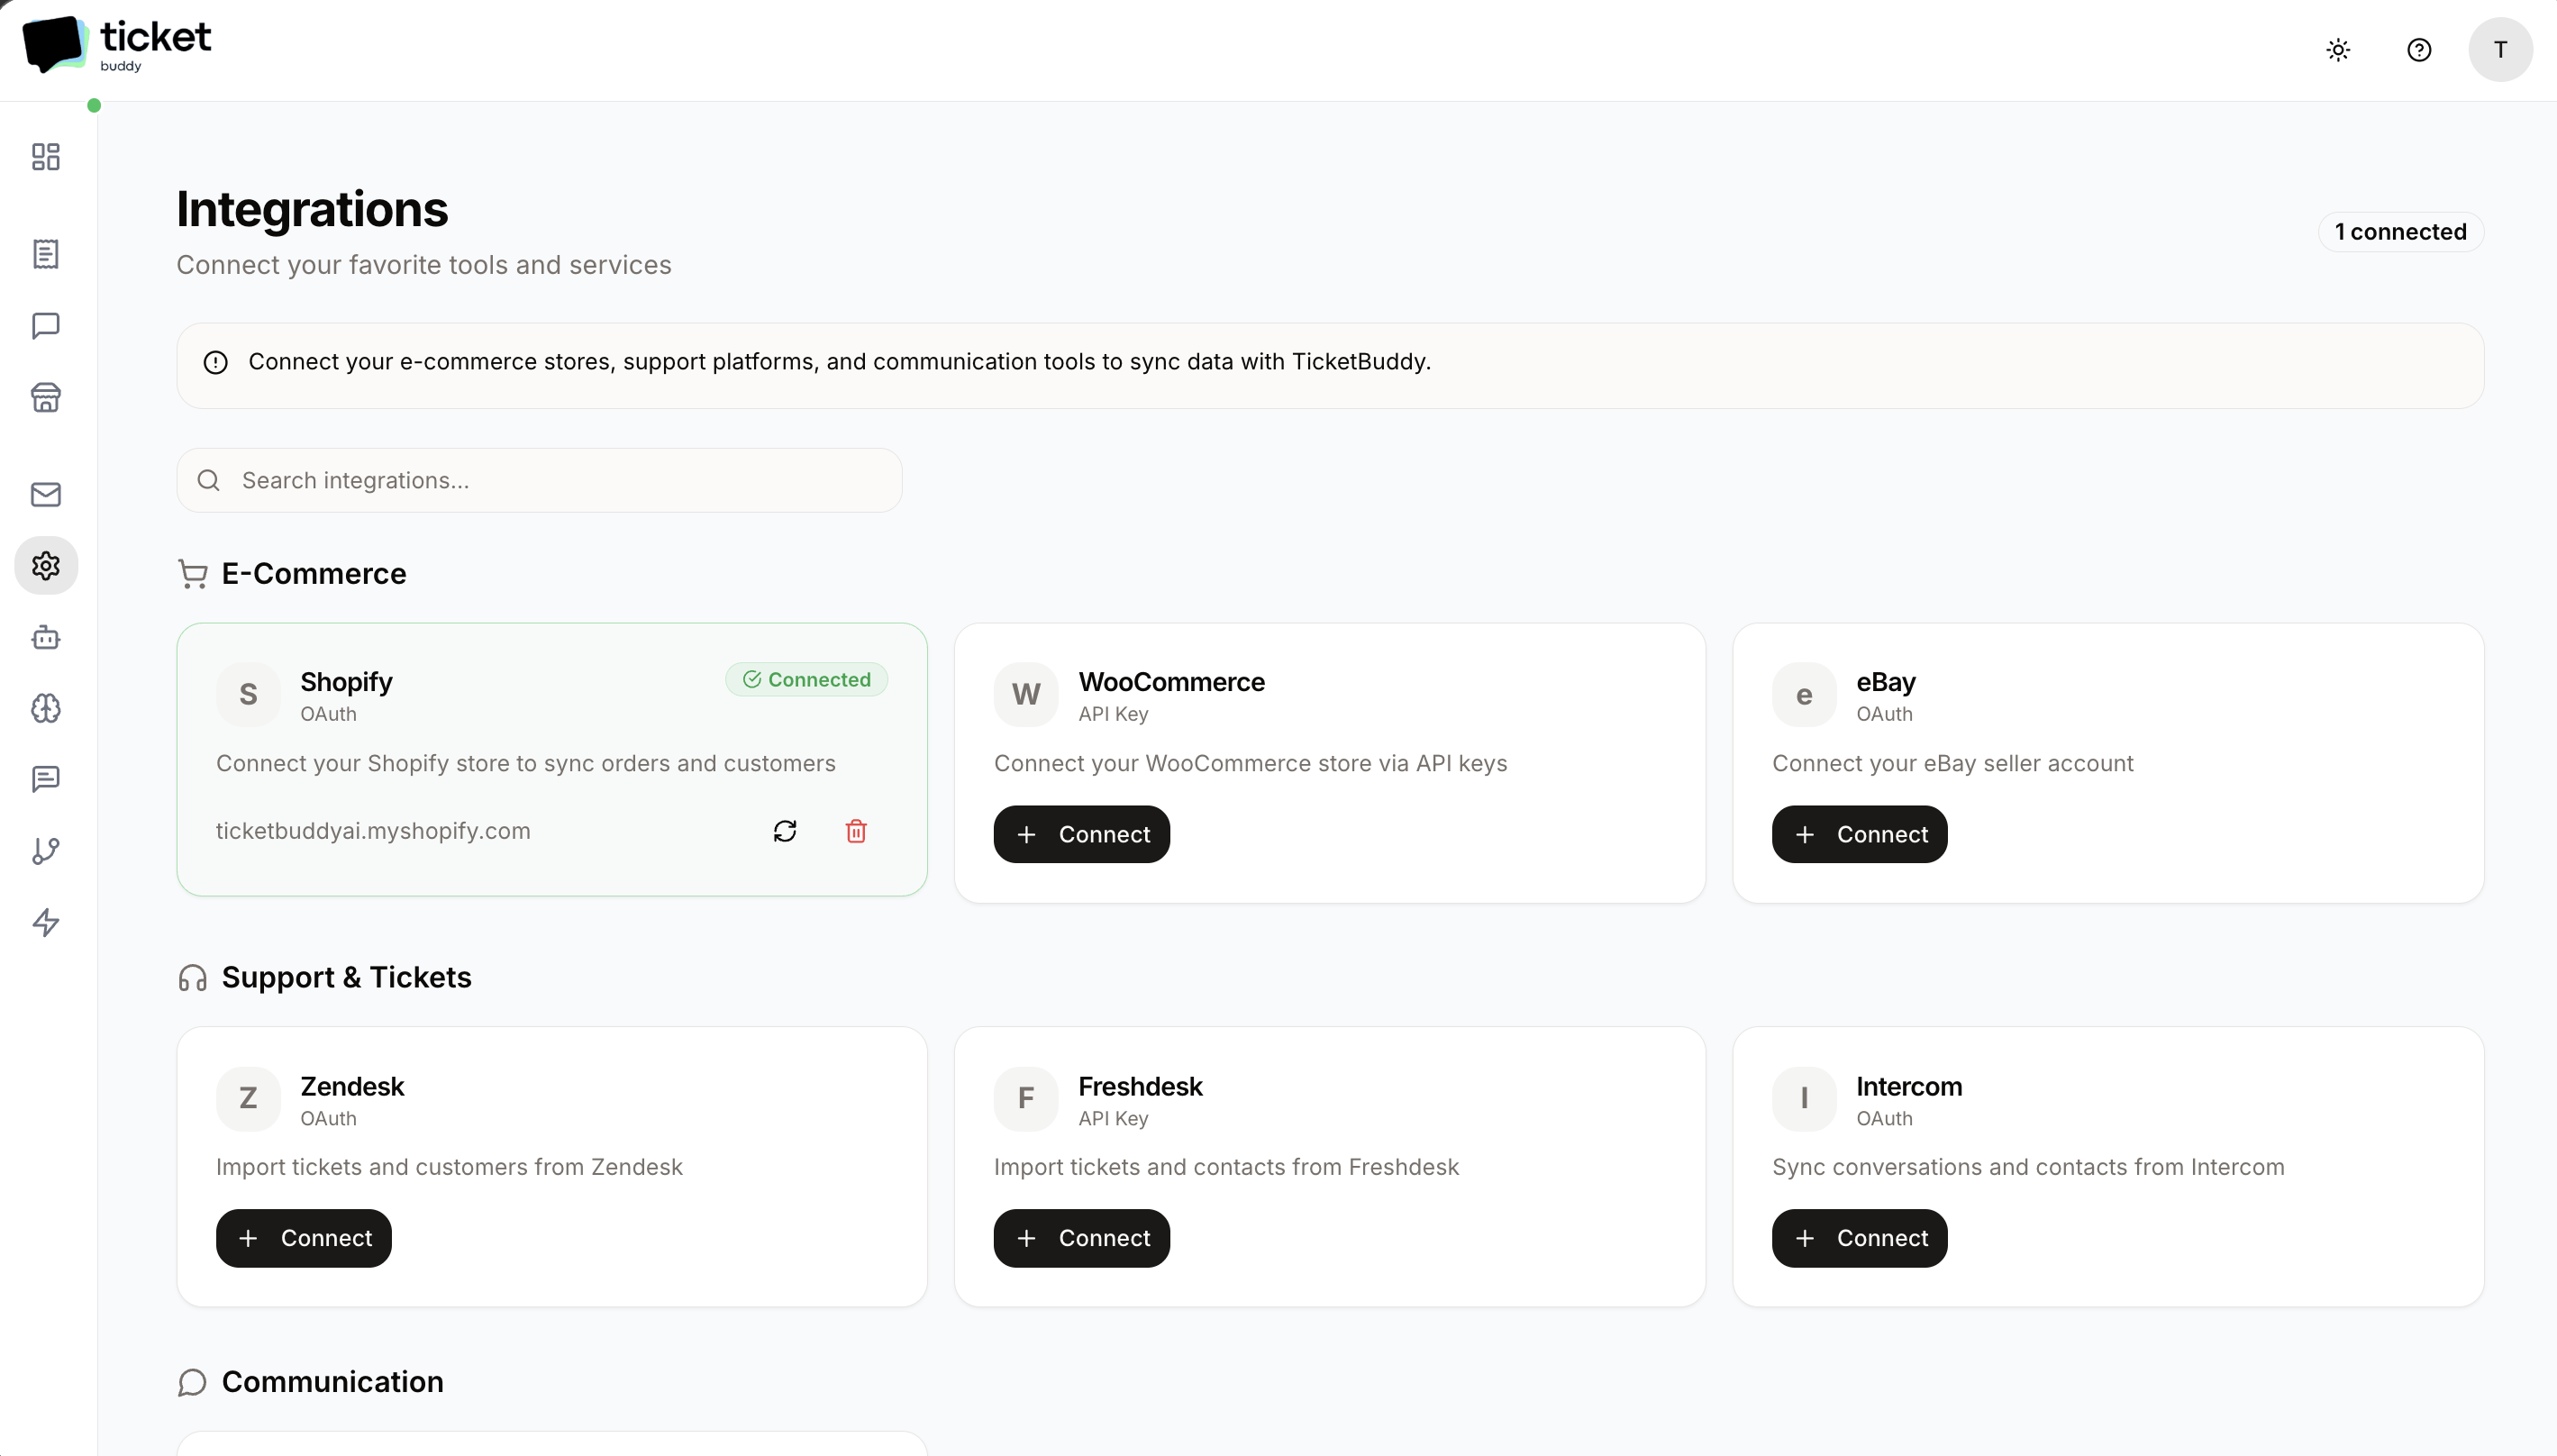Toggle light mode with the sun icon
The height and width of the screenshot is (1456, 2557).
point(2339,49)
